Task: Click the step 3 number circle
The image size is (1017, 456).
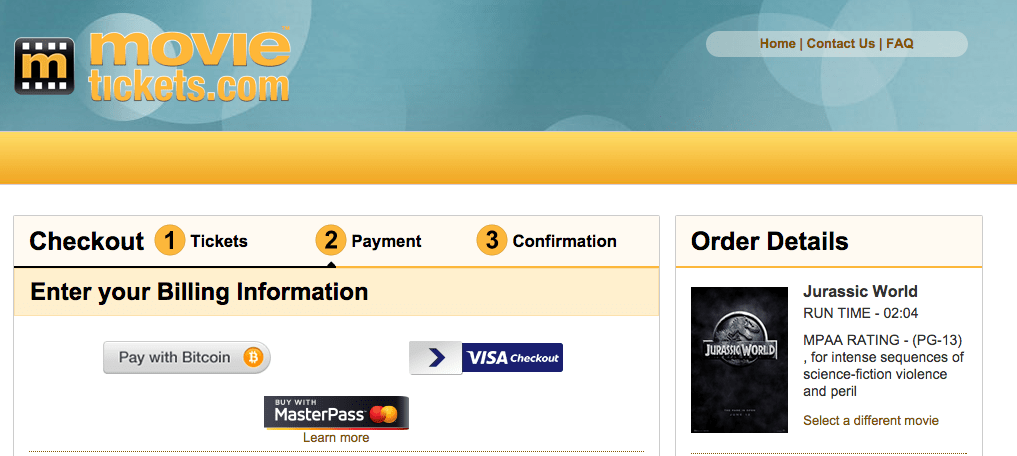Action: pyautogui.click(x=492, y=241)
